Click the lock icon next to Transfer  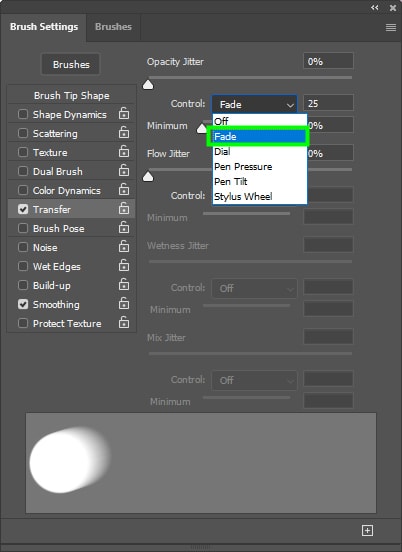(x=124, y=209)
